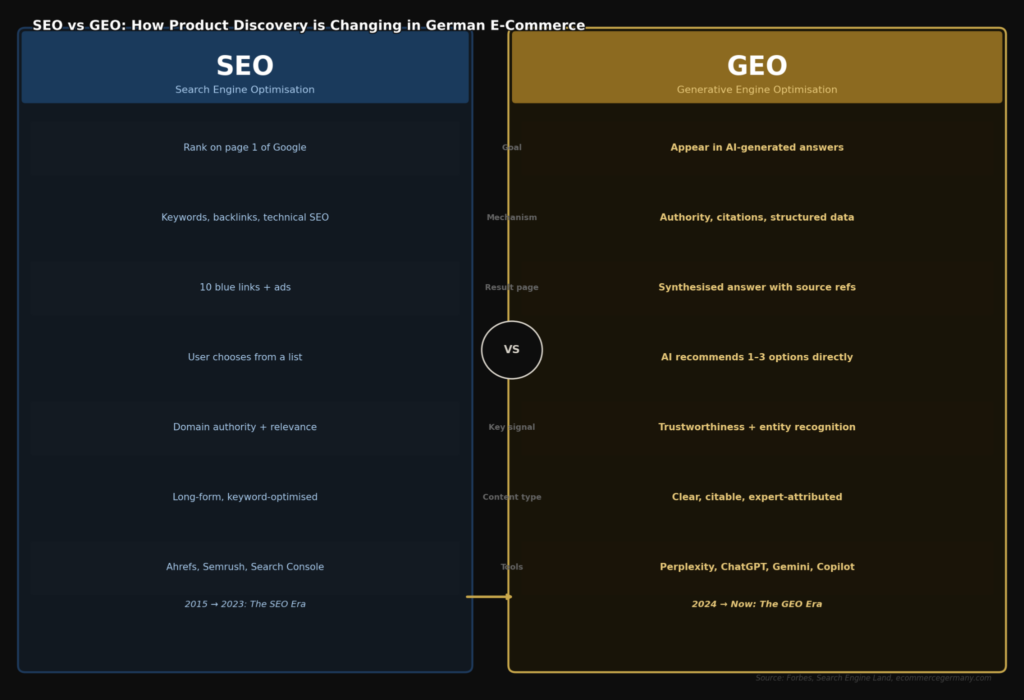Screen dimensions: 1024x700
Task: Select the 'Mechanism' center label
Action: pyautogui.click(x=512, y=218)
